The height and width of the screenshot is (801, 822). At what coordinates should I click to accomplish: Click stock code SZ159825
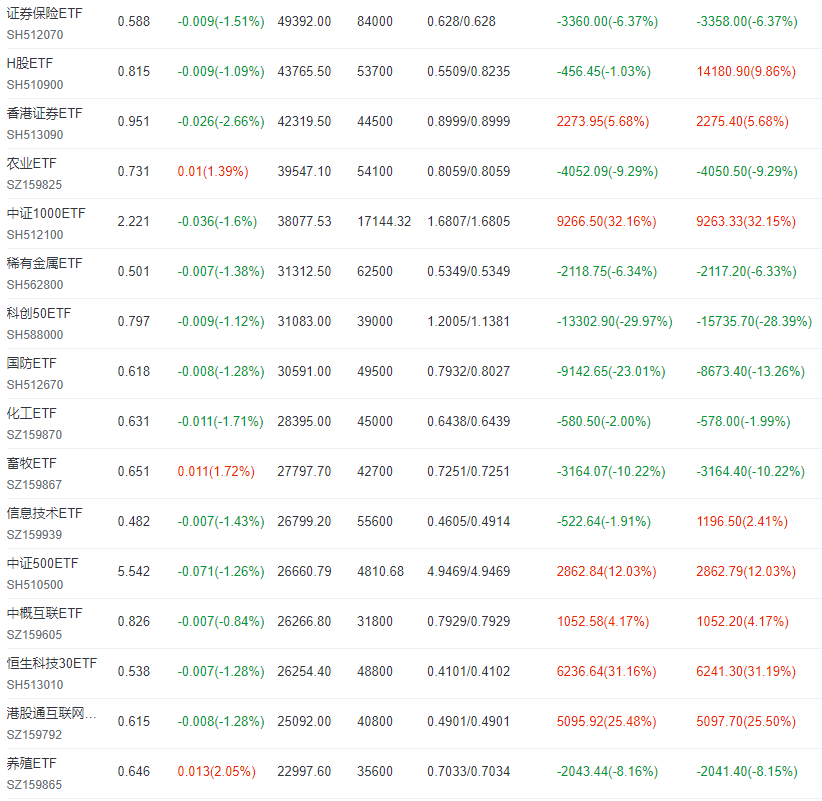(x=34, y=185)
